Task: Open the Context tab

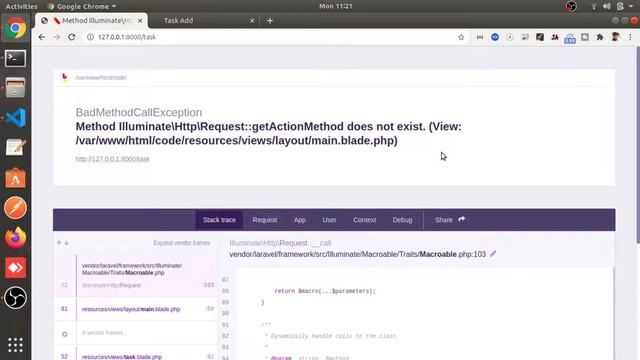Action: (x=364, y=220)
